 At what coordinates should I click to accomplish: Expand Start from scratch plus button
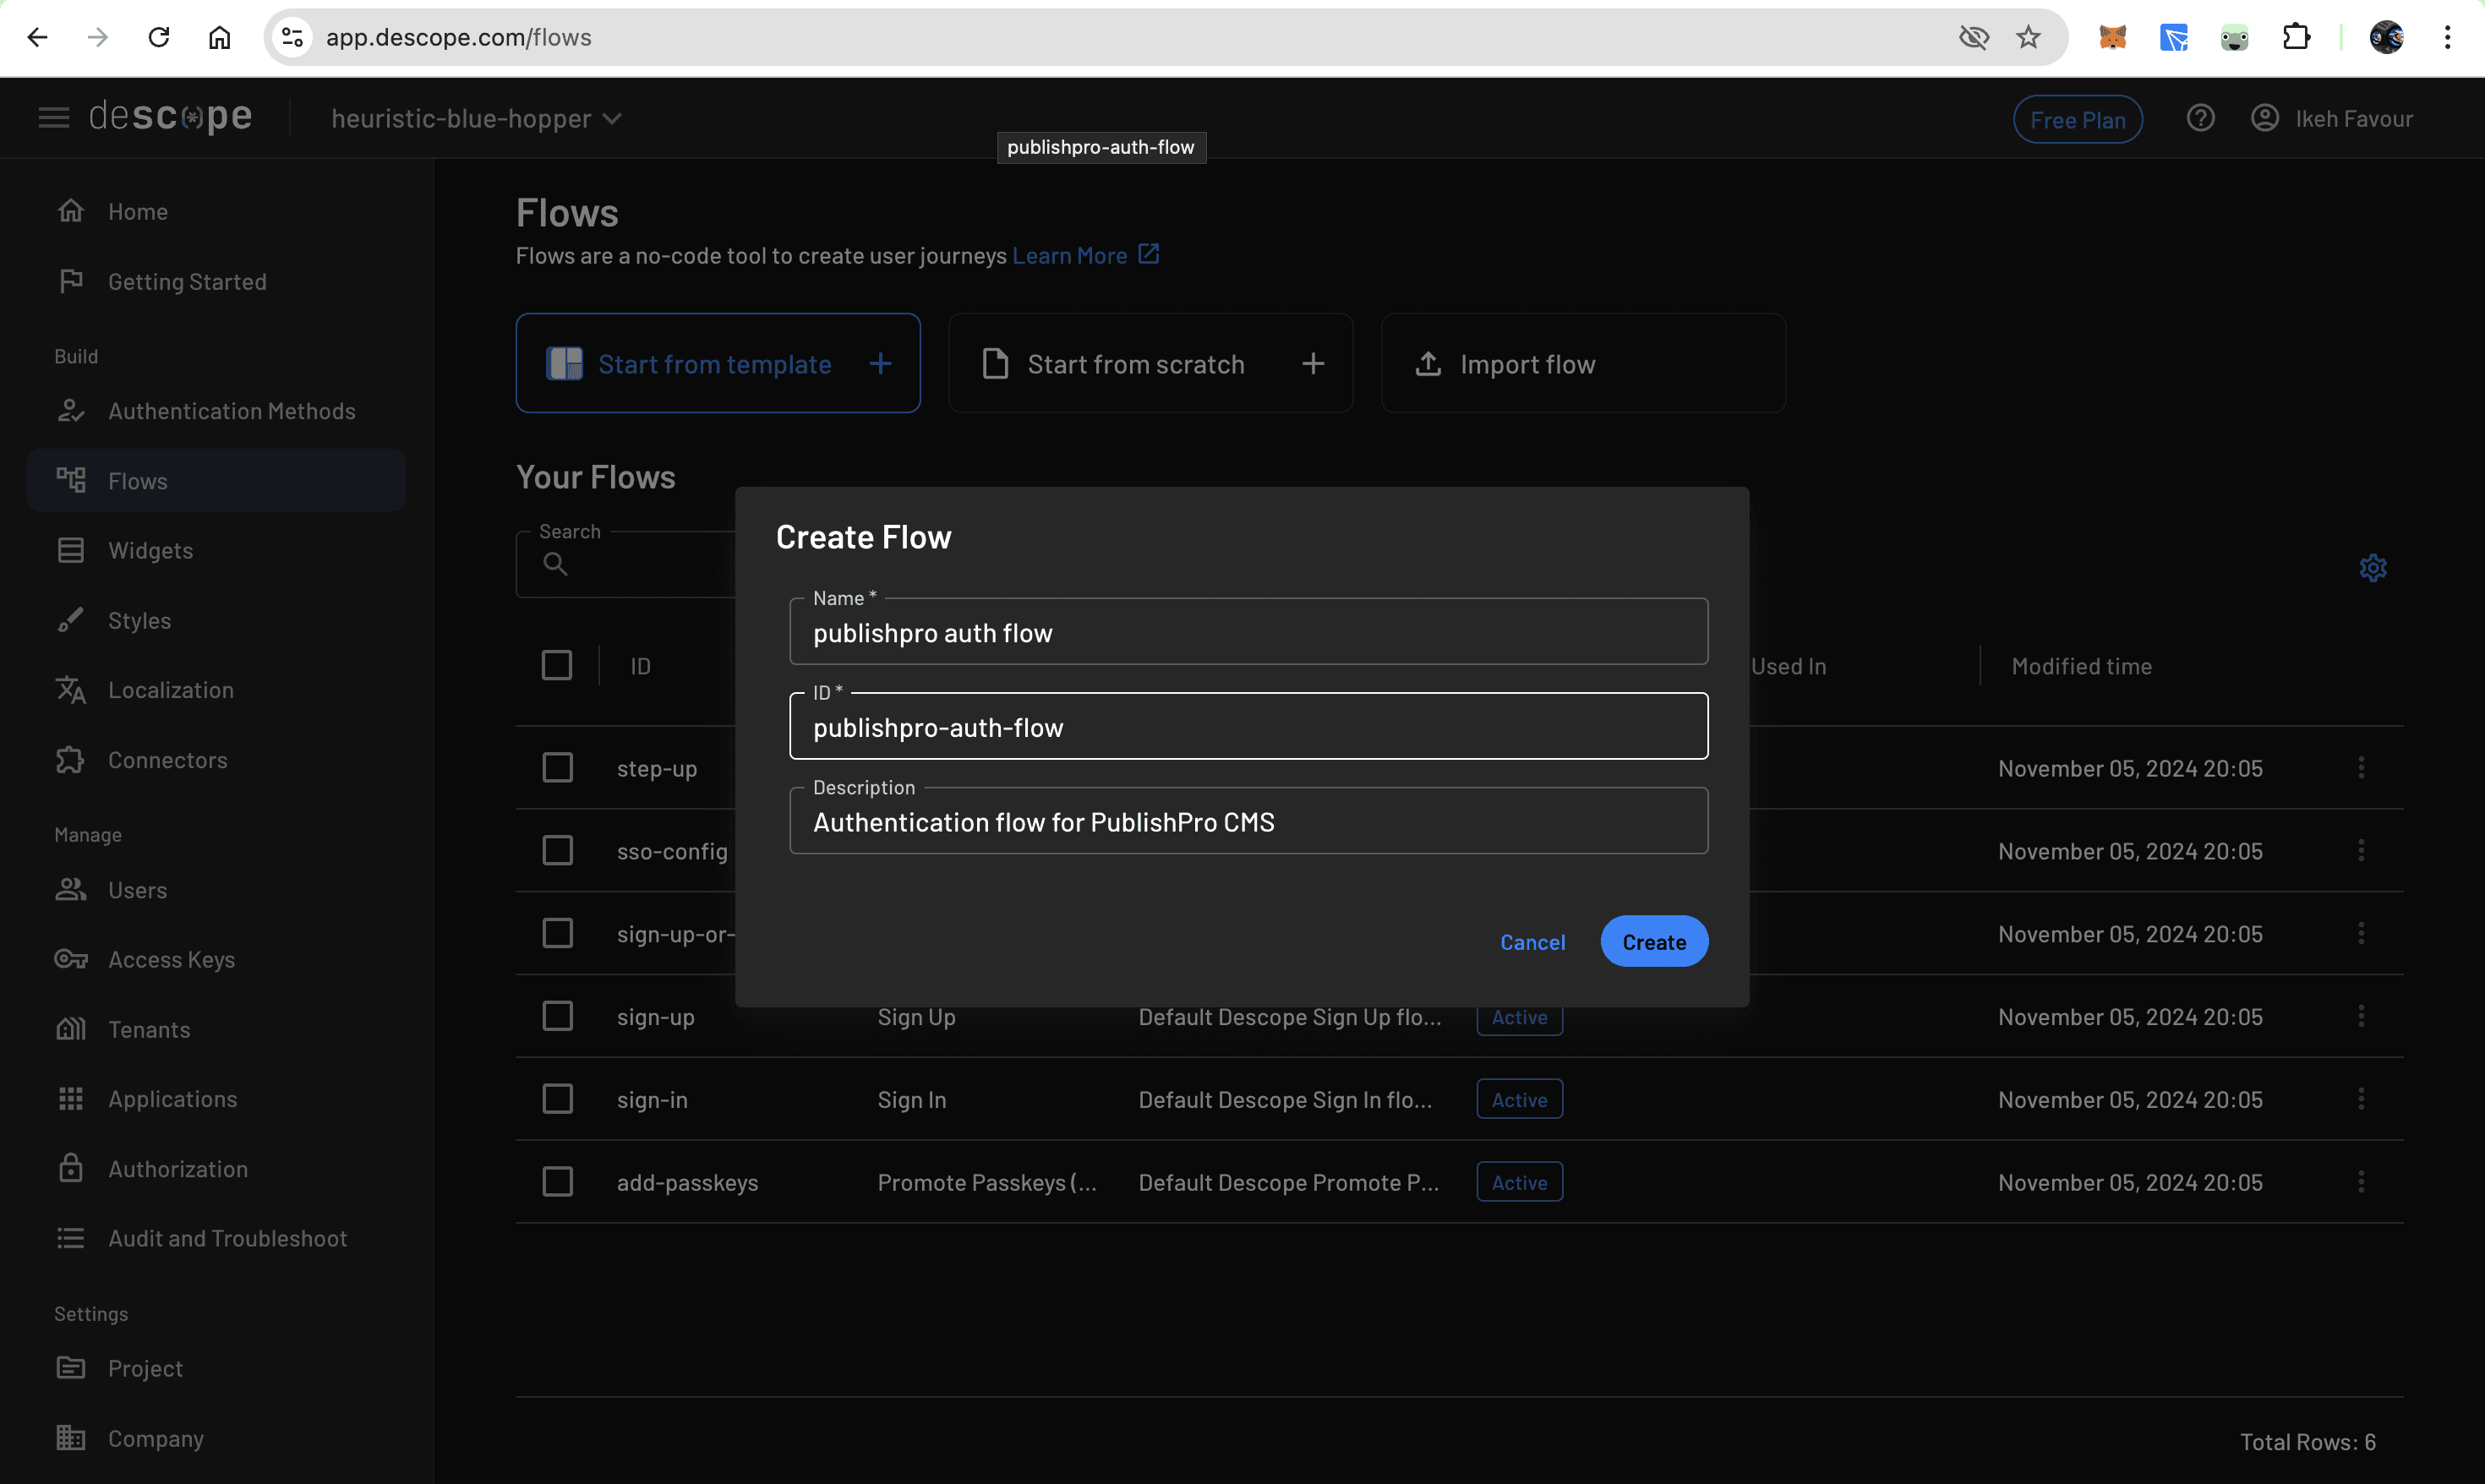click(1313, 364)
